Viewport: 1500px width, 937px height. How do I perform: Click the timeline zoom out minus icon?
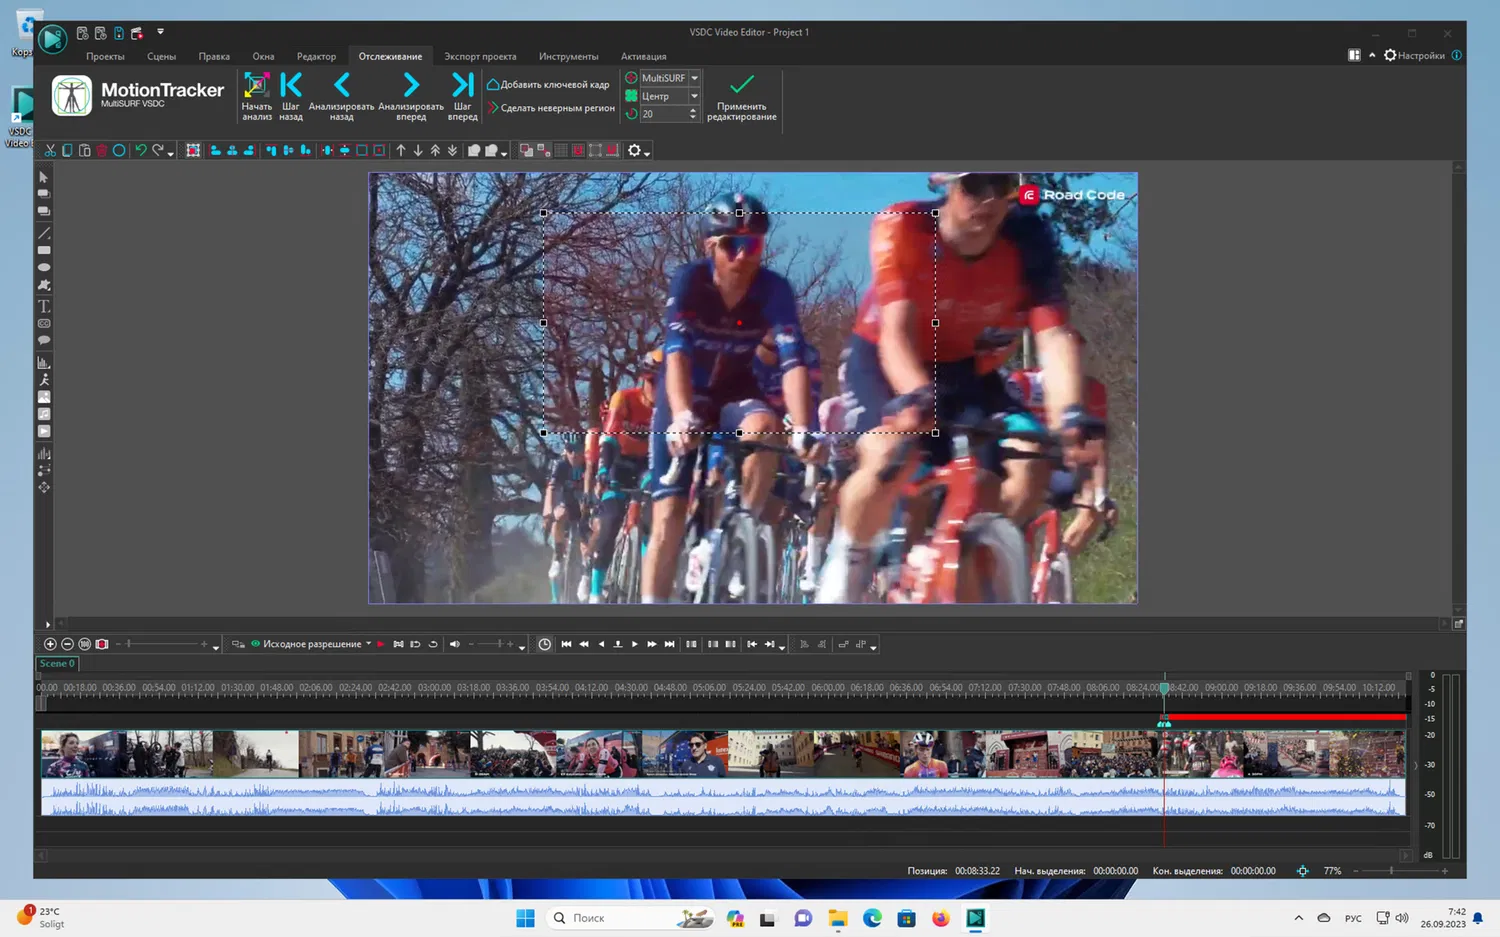click(67, 644)
